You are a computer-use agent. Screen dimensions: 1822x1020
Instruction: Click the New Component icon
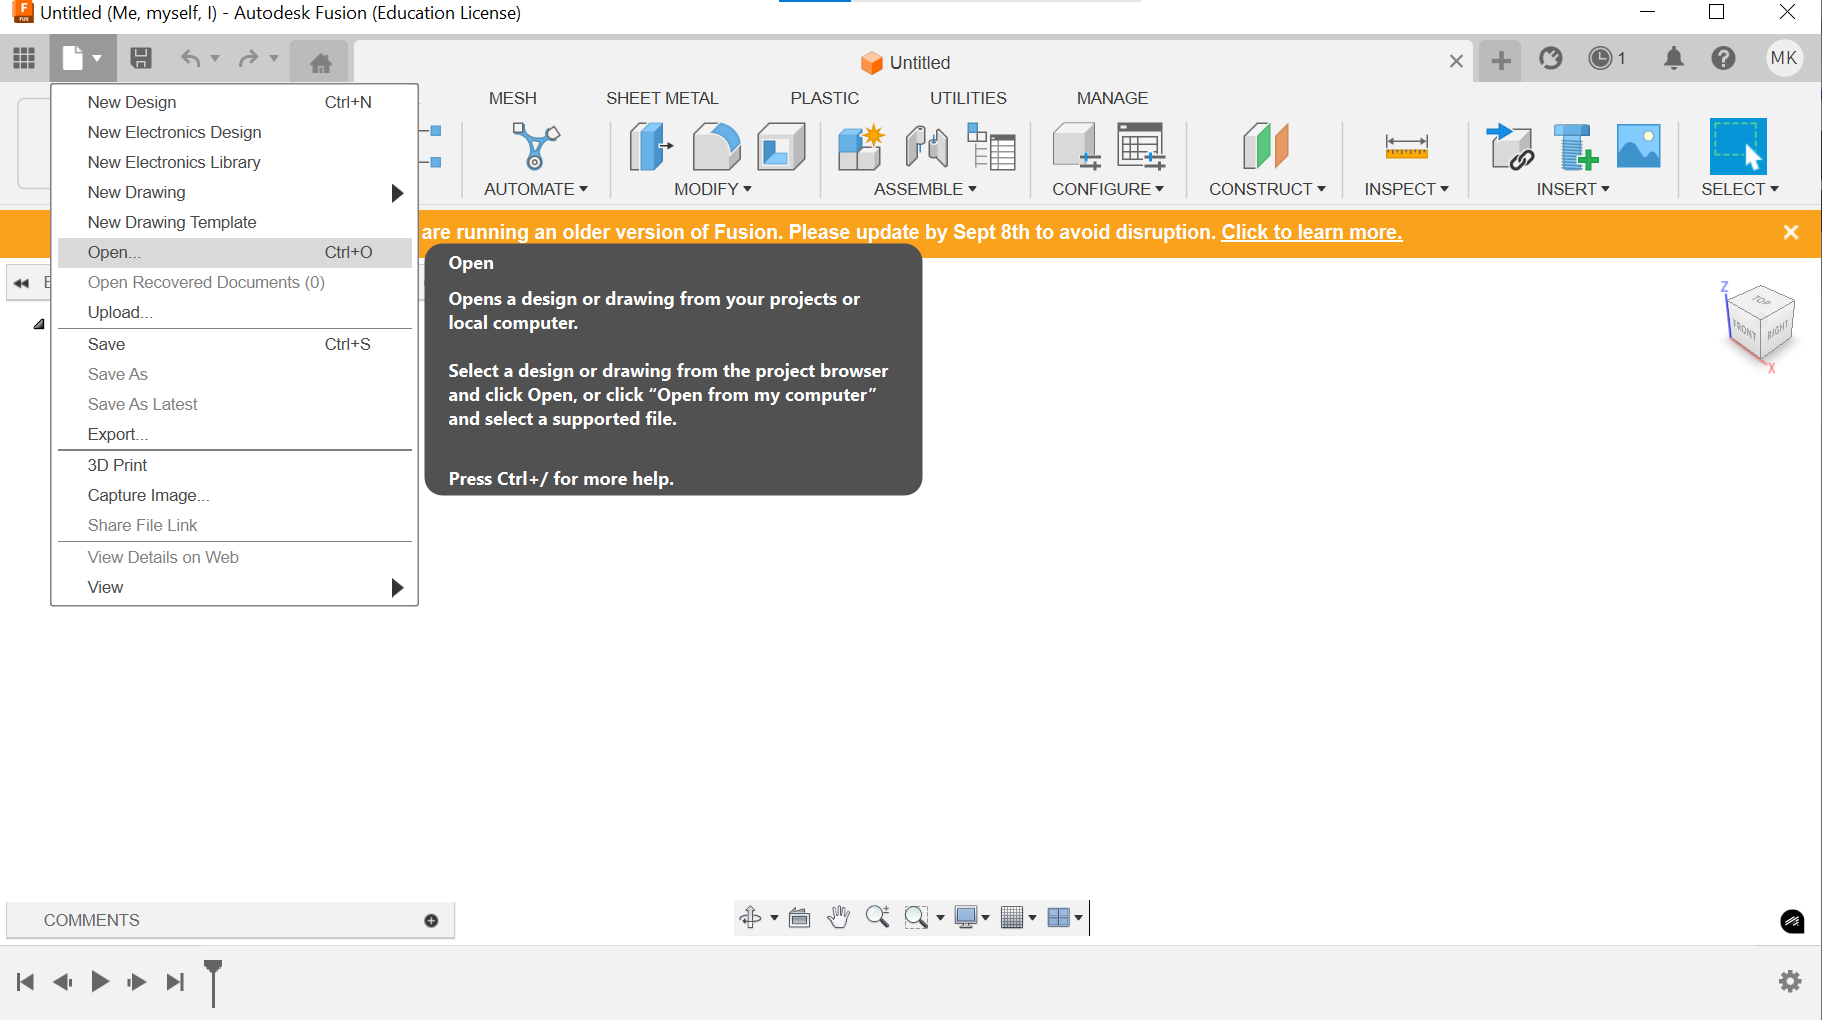point(860,146)
